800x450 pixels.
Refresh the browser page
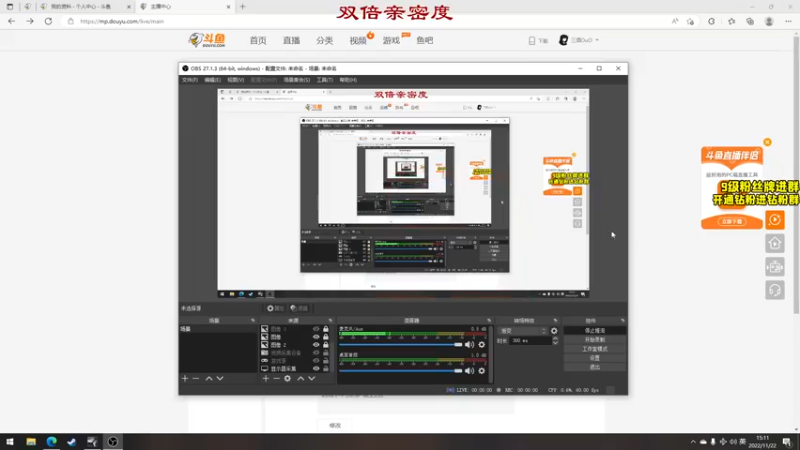point(48,21)
